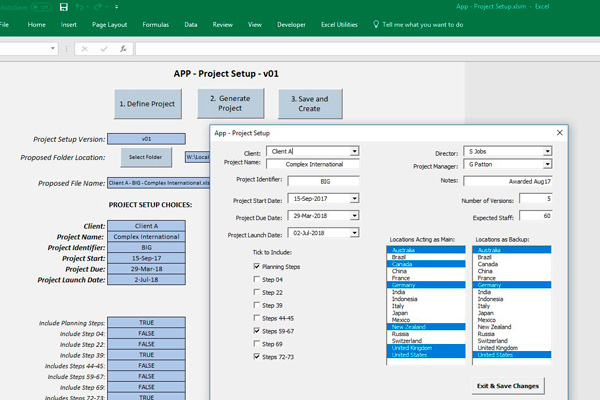
Task: Tick the Steps 44-45 checkbox
Action: pos(257,318)
